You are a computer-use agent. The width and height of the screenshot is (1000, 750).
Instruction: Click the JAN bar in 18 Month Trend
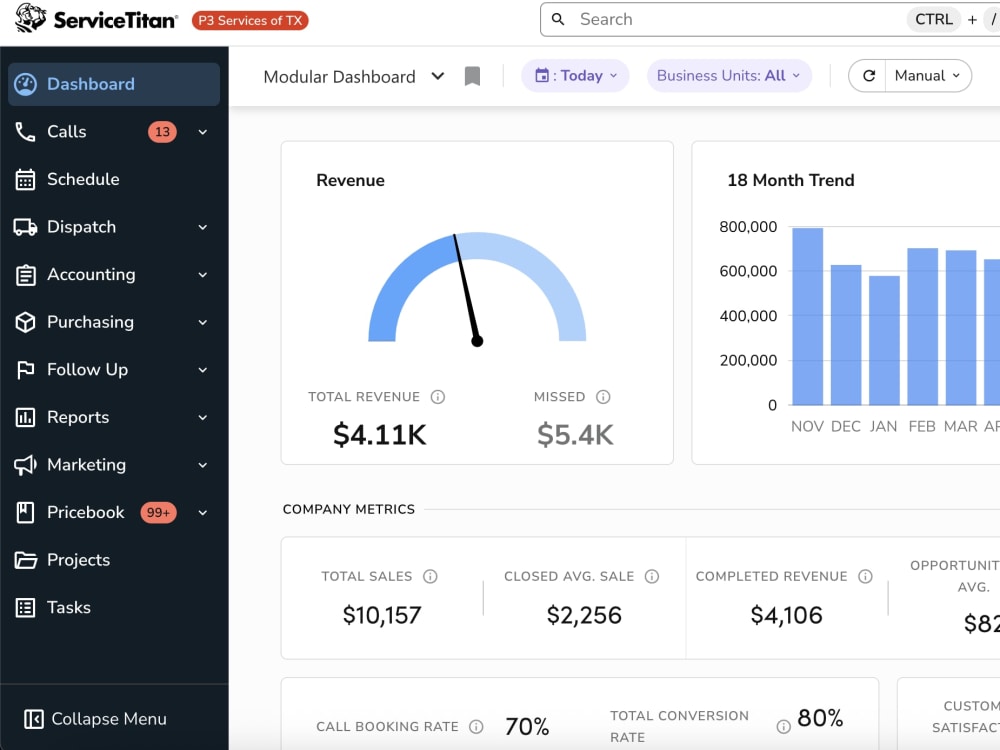[x=884, y=341]
